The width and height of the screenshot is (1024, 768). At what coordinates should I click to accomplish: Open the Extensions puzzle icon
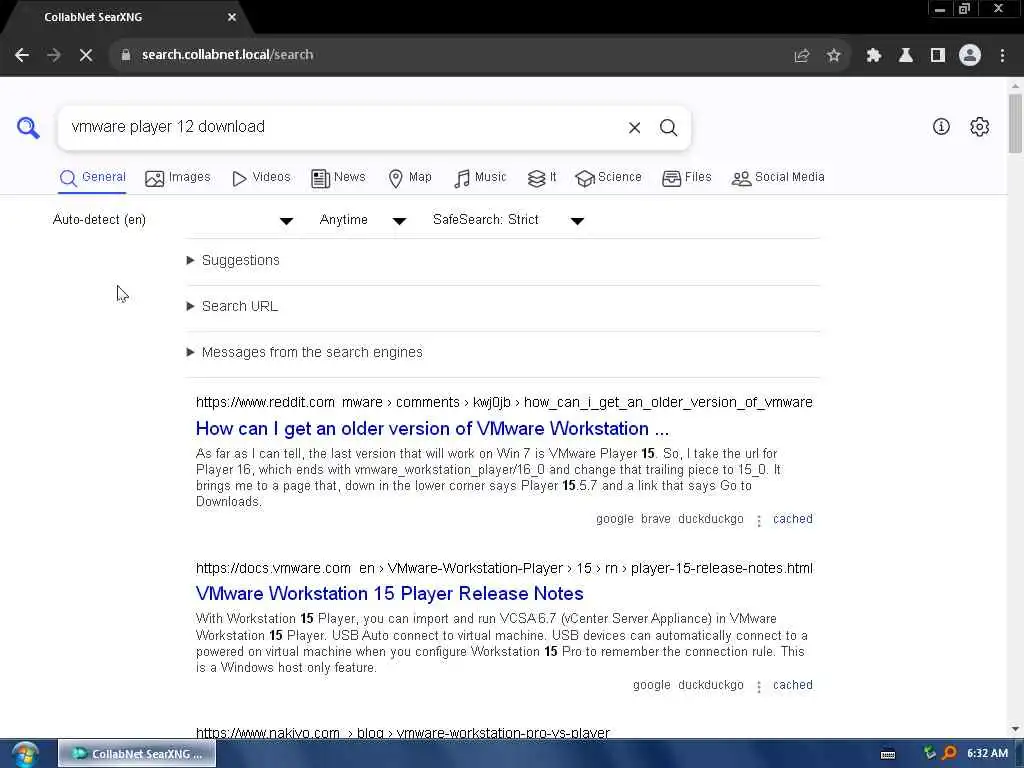(x=874, y=56)
